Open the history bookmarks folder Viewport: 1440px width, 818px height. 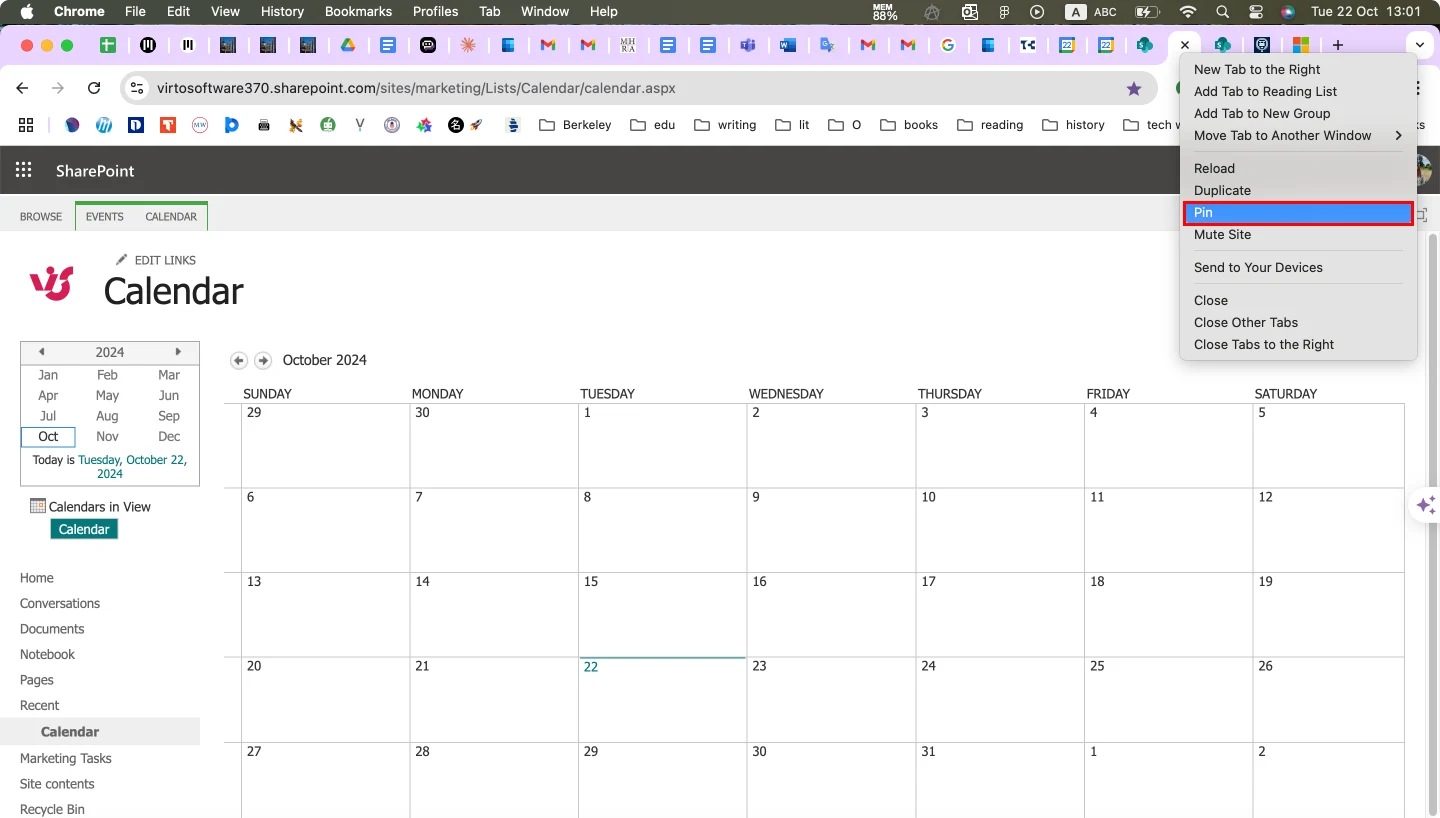point(1073,125)
